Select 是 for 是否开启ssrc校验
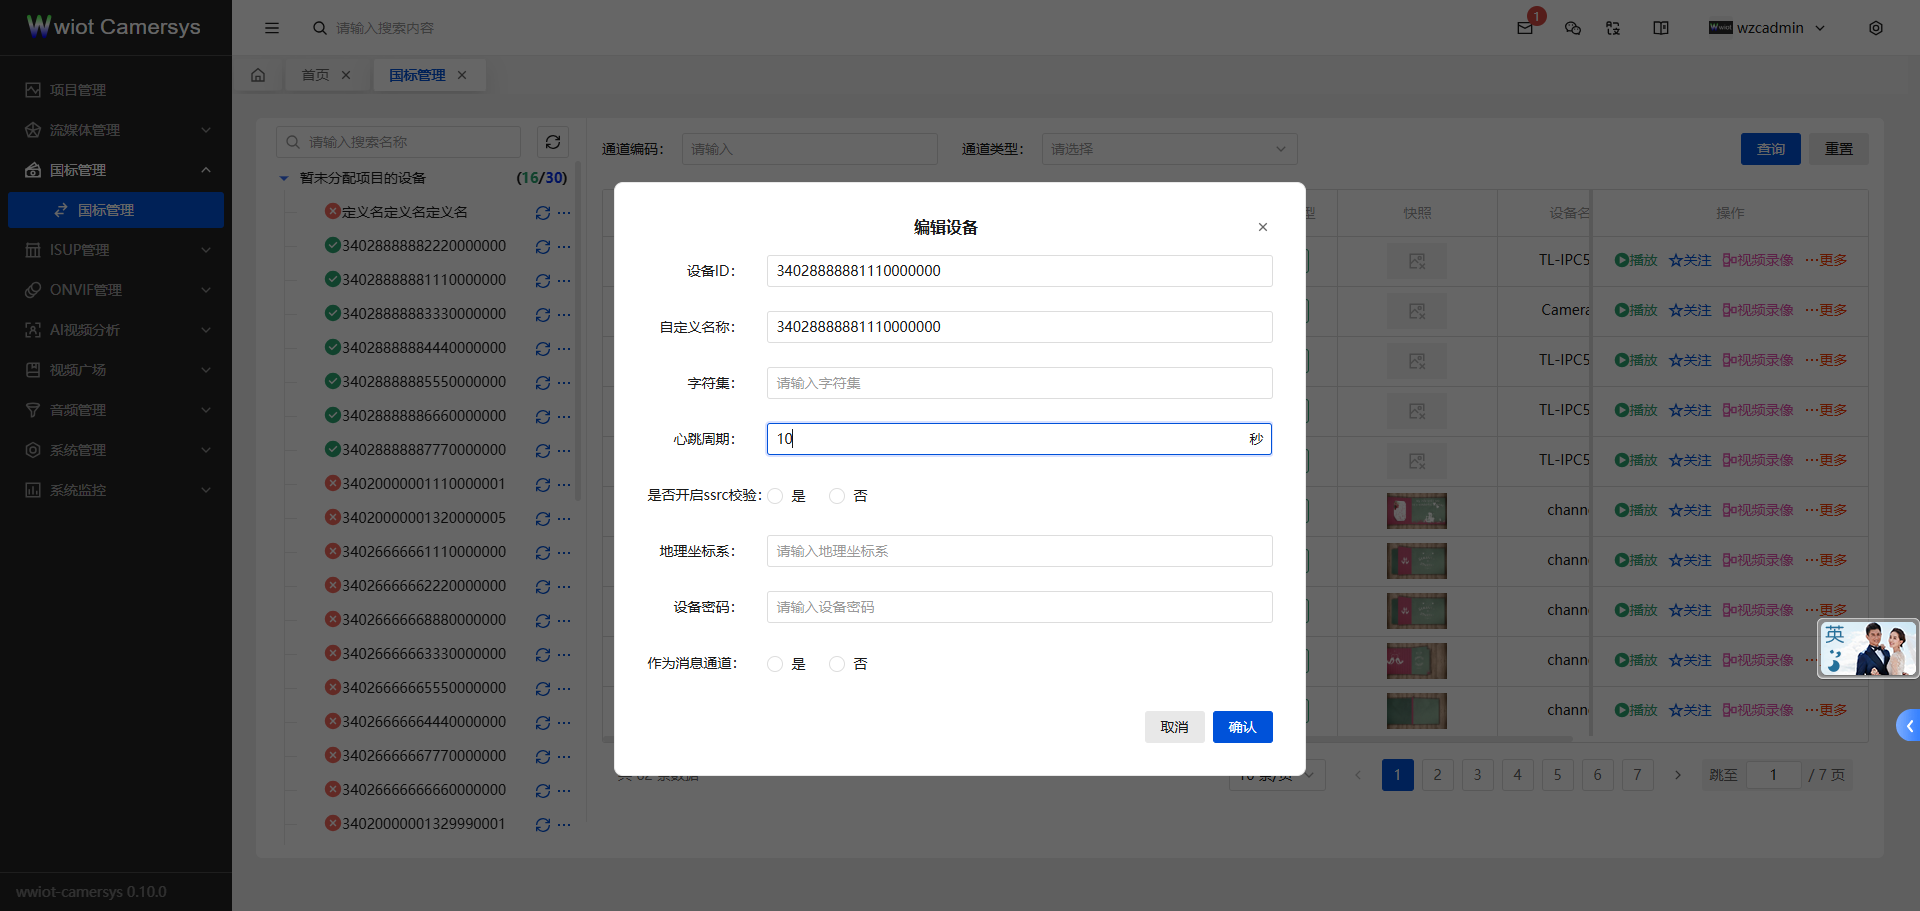The width and height of the screenshot is (1920, 911). point(775,495)
